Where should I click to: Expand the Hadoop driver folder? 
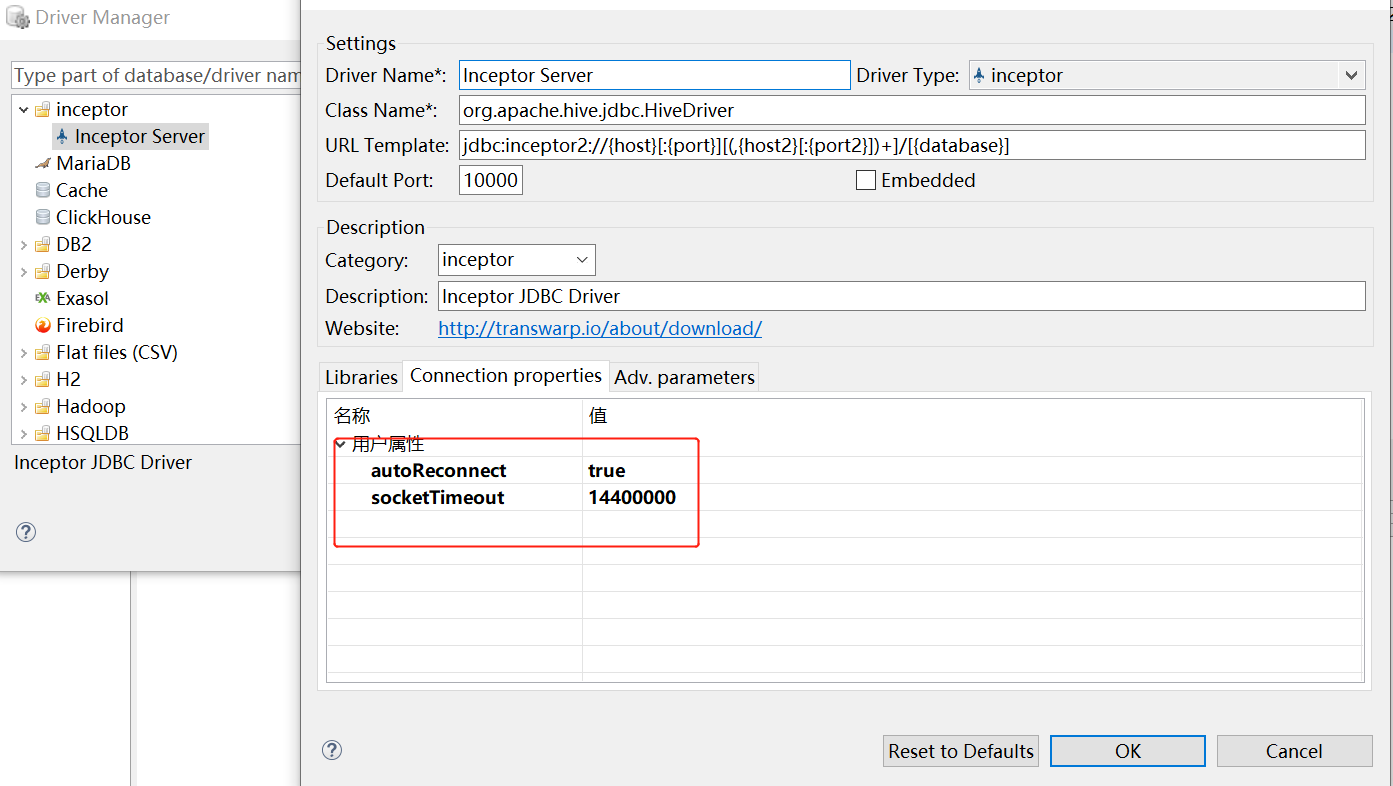(x=24, y=407)
